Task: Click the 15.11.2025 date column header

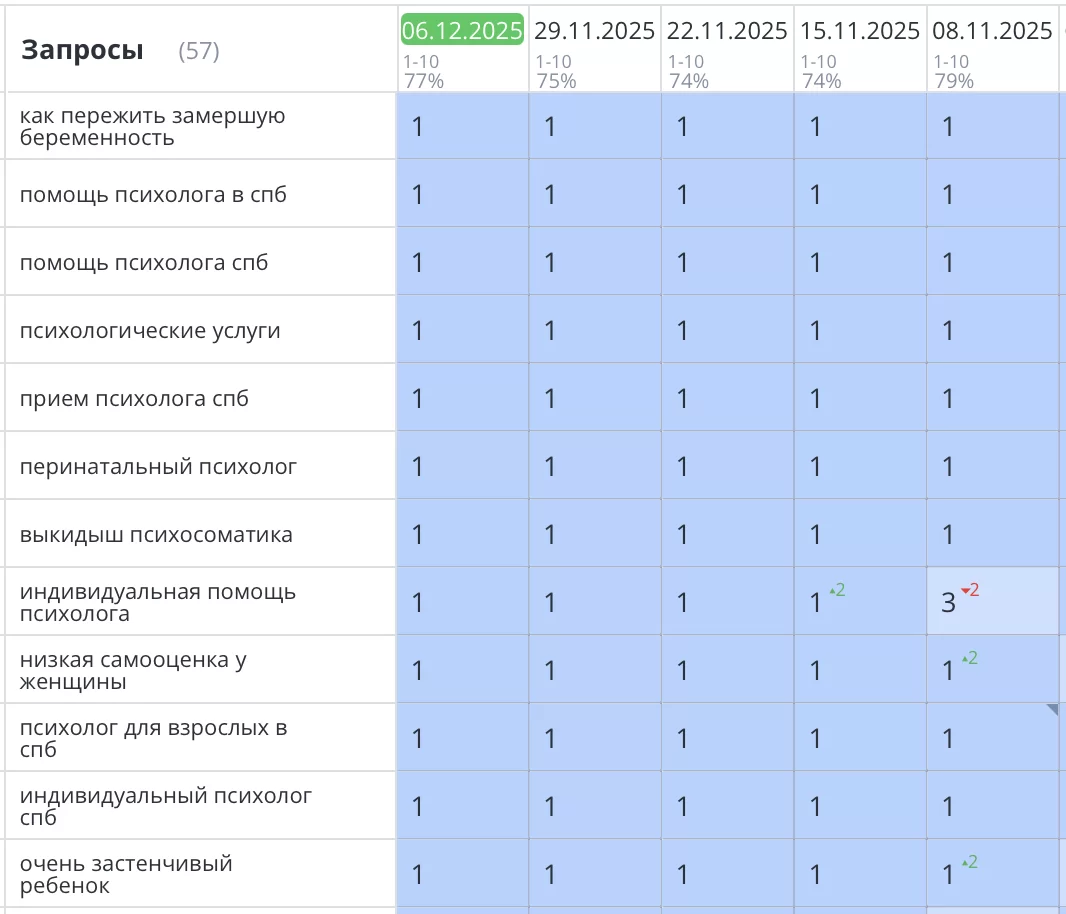Action: tap(859, 31)
